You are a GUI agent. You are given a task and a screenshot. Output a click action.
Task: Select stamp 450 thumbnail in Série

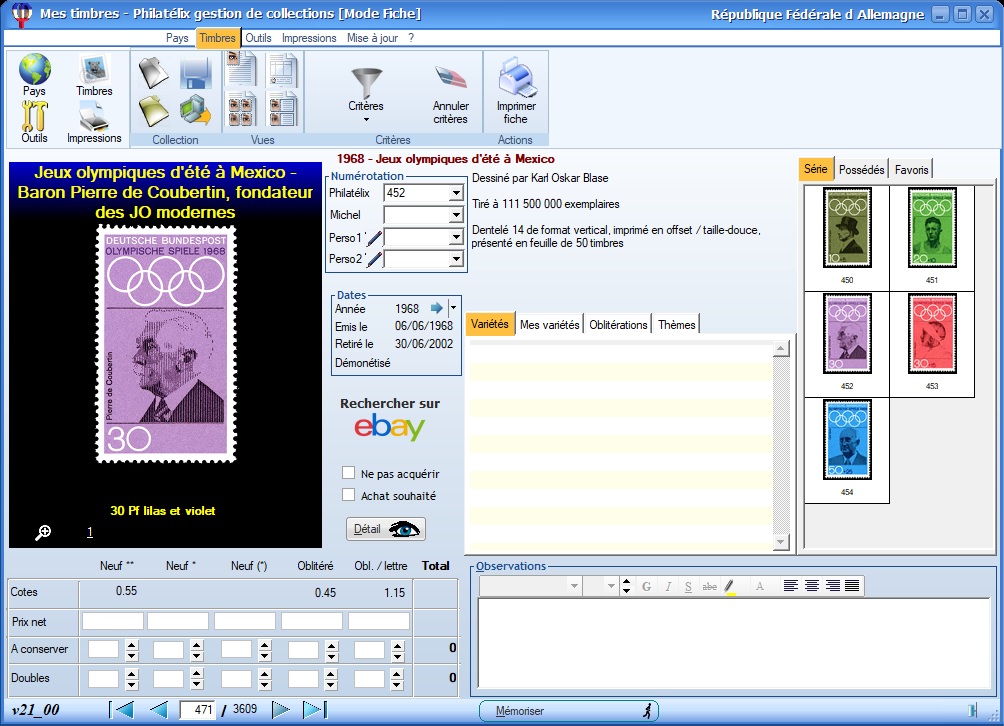coord(846,228)
